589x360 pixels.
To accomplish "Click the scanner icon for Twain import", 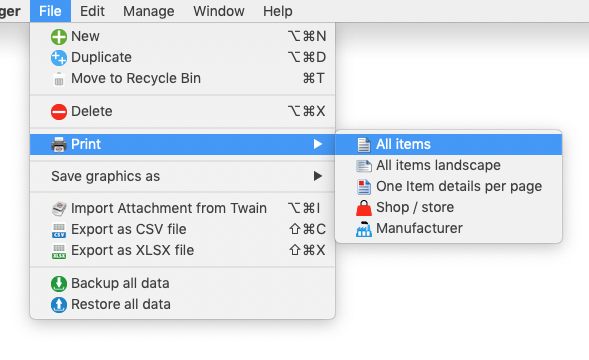I will (x=59, y=209).
